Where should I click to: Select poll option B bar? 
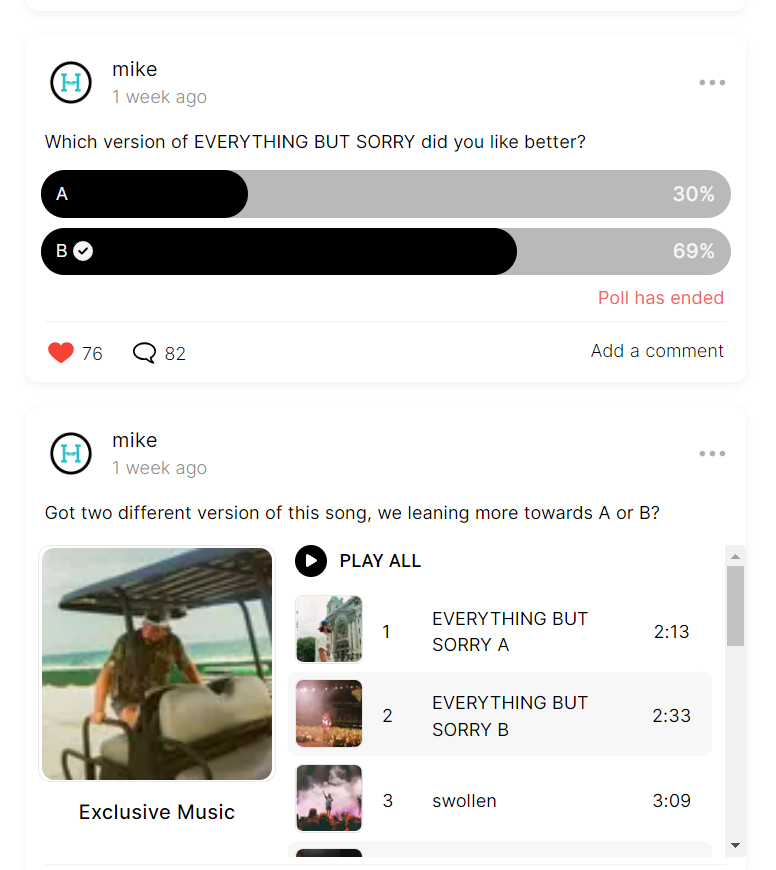pos(386,251)
